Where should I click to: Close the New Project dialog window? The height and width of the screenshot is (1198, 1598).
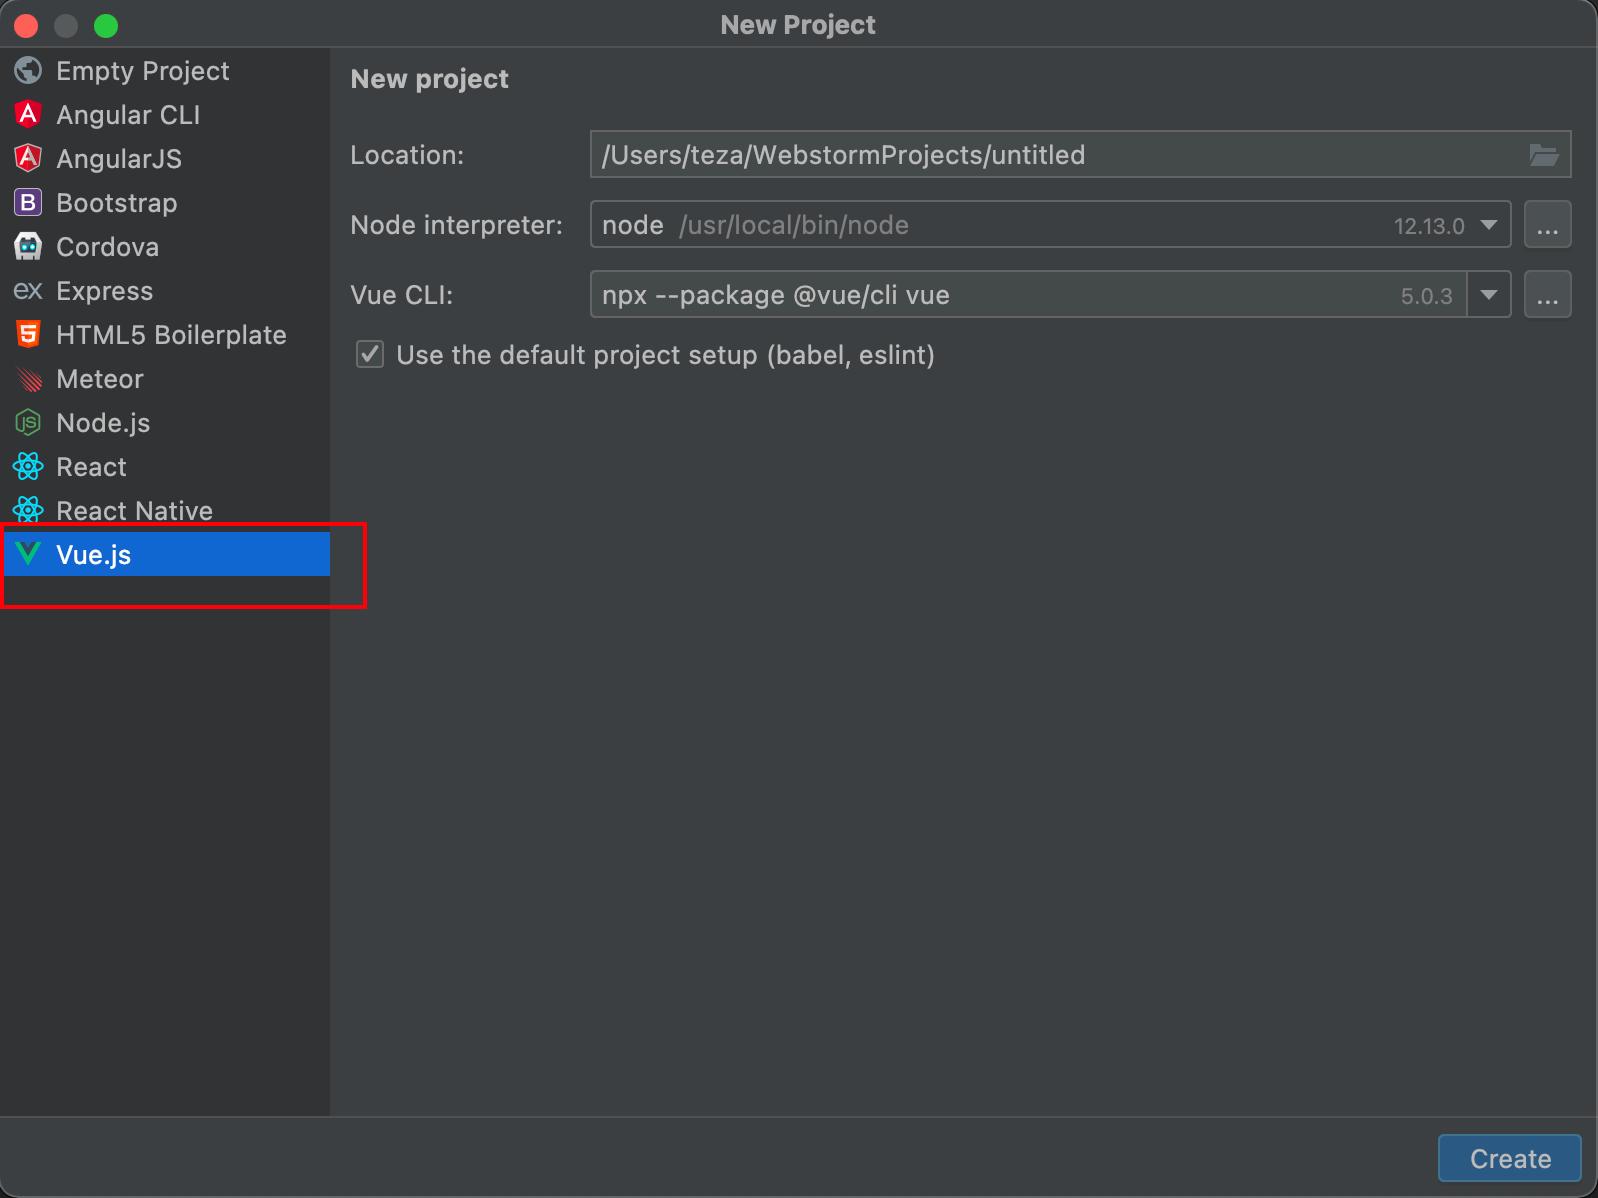[27, 25]
